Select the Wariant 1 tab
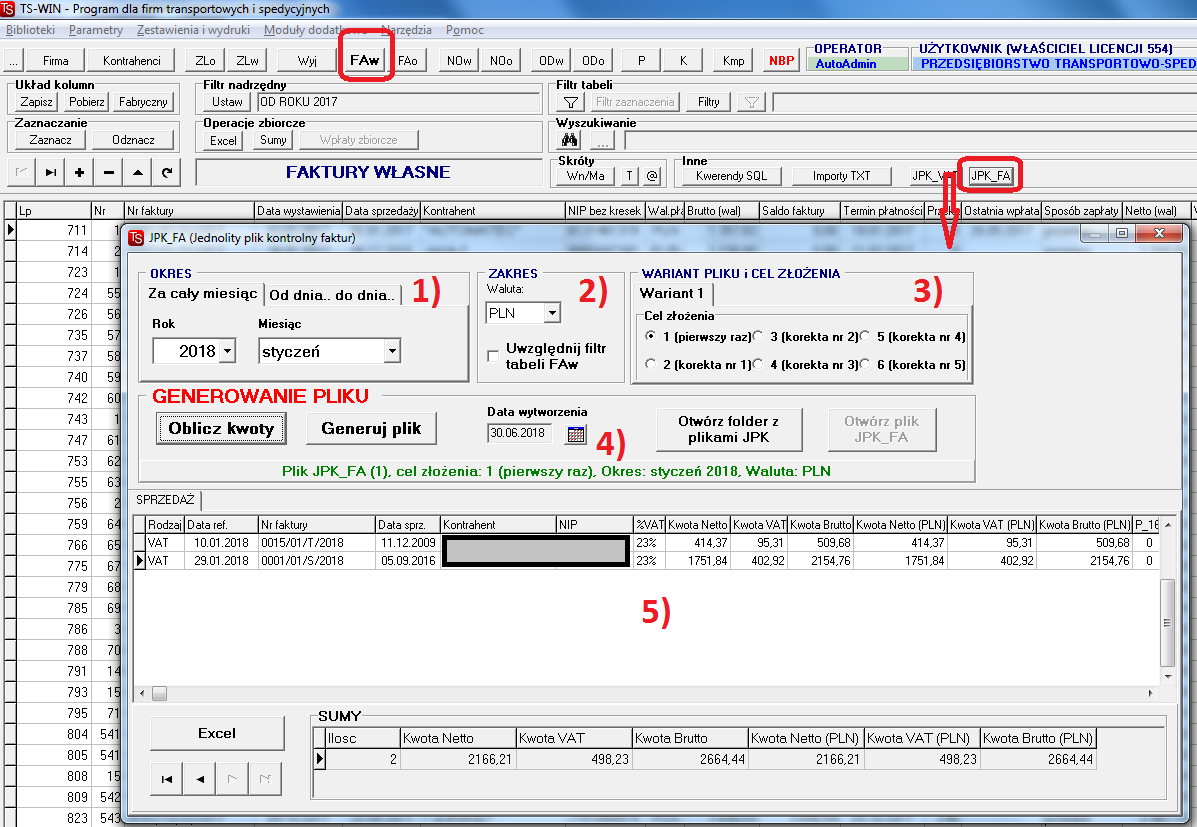 [x=672, y=293]
